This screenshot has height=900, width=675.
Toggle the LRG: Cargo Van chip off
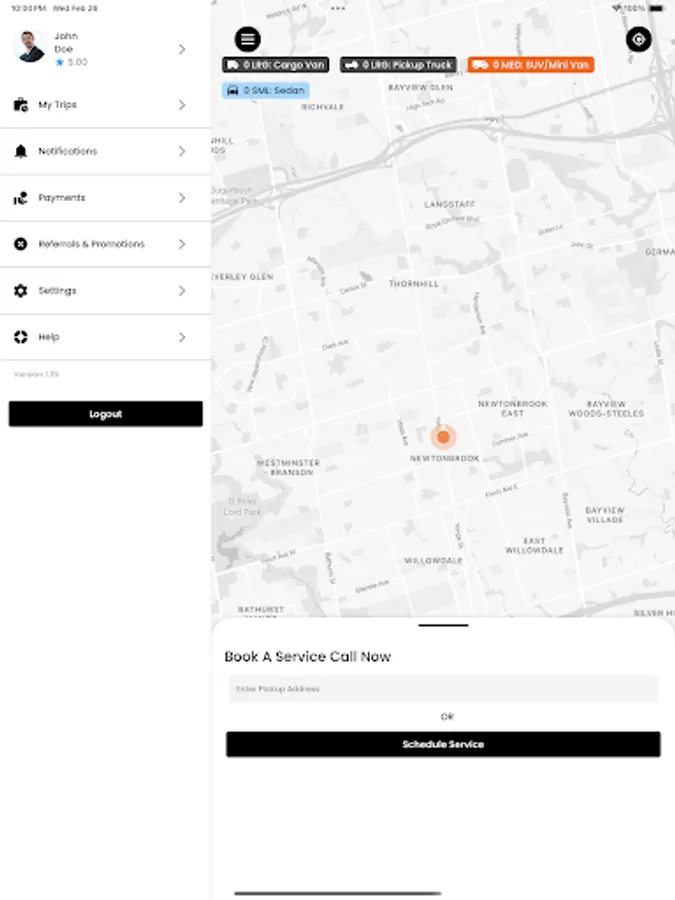click(x=276, y=64)
